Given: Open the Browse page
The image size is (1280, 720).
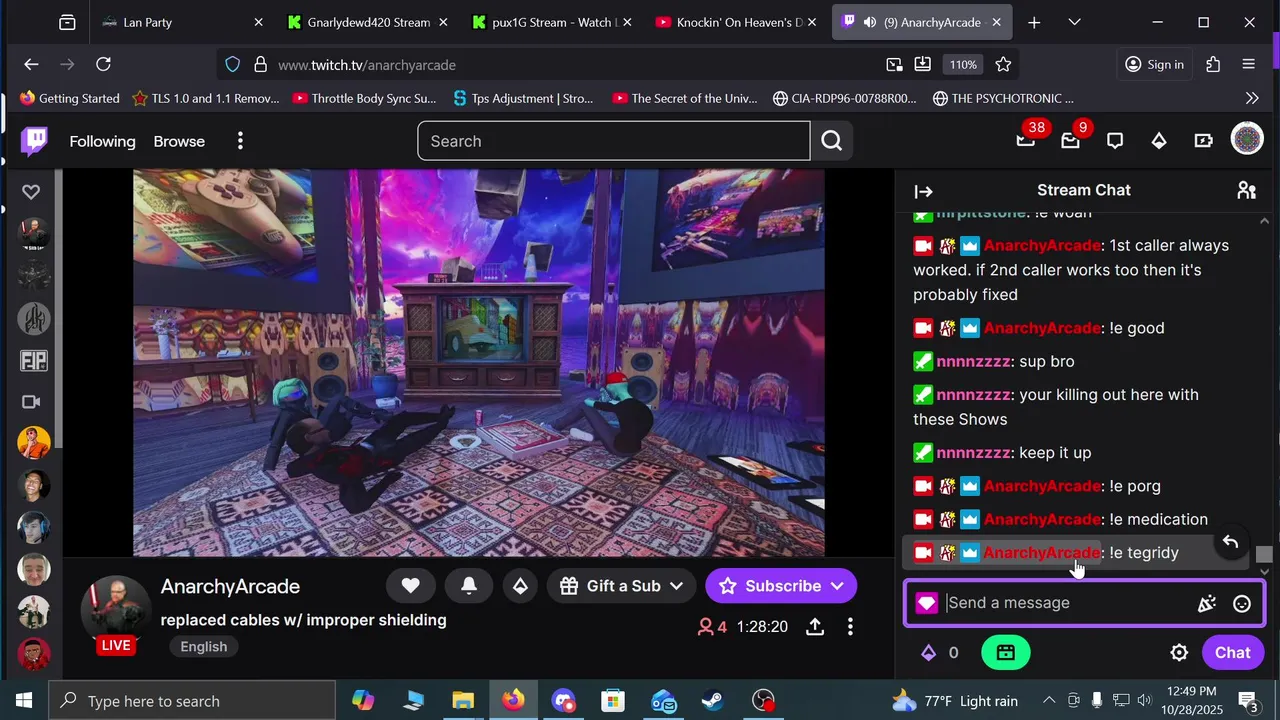Looking at the screenshot, I should click(x=179, y=141).
